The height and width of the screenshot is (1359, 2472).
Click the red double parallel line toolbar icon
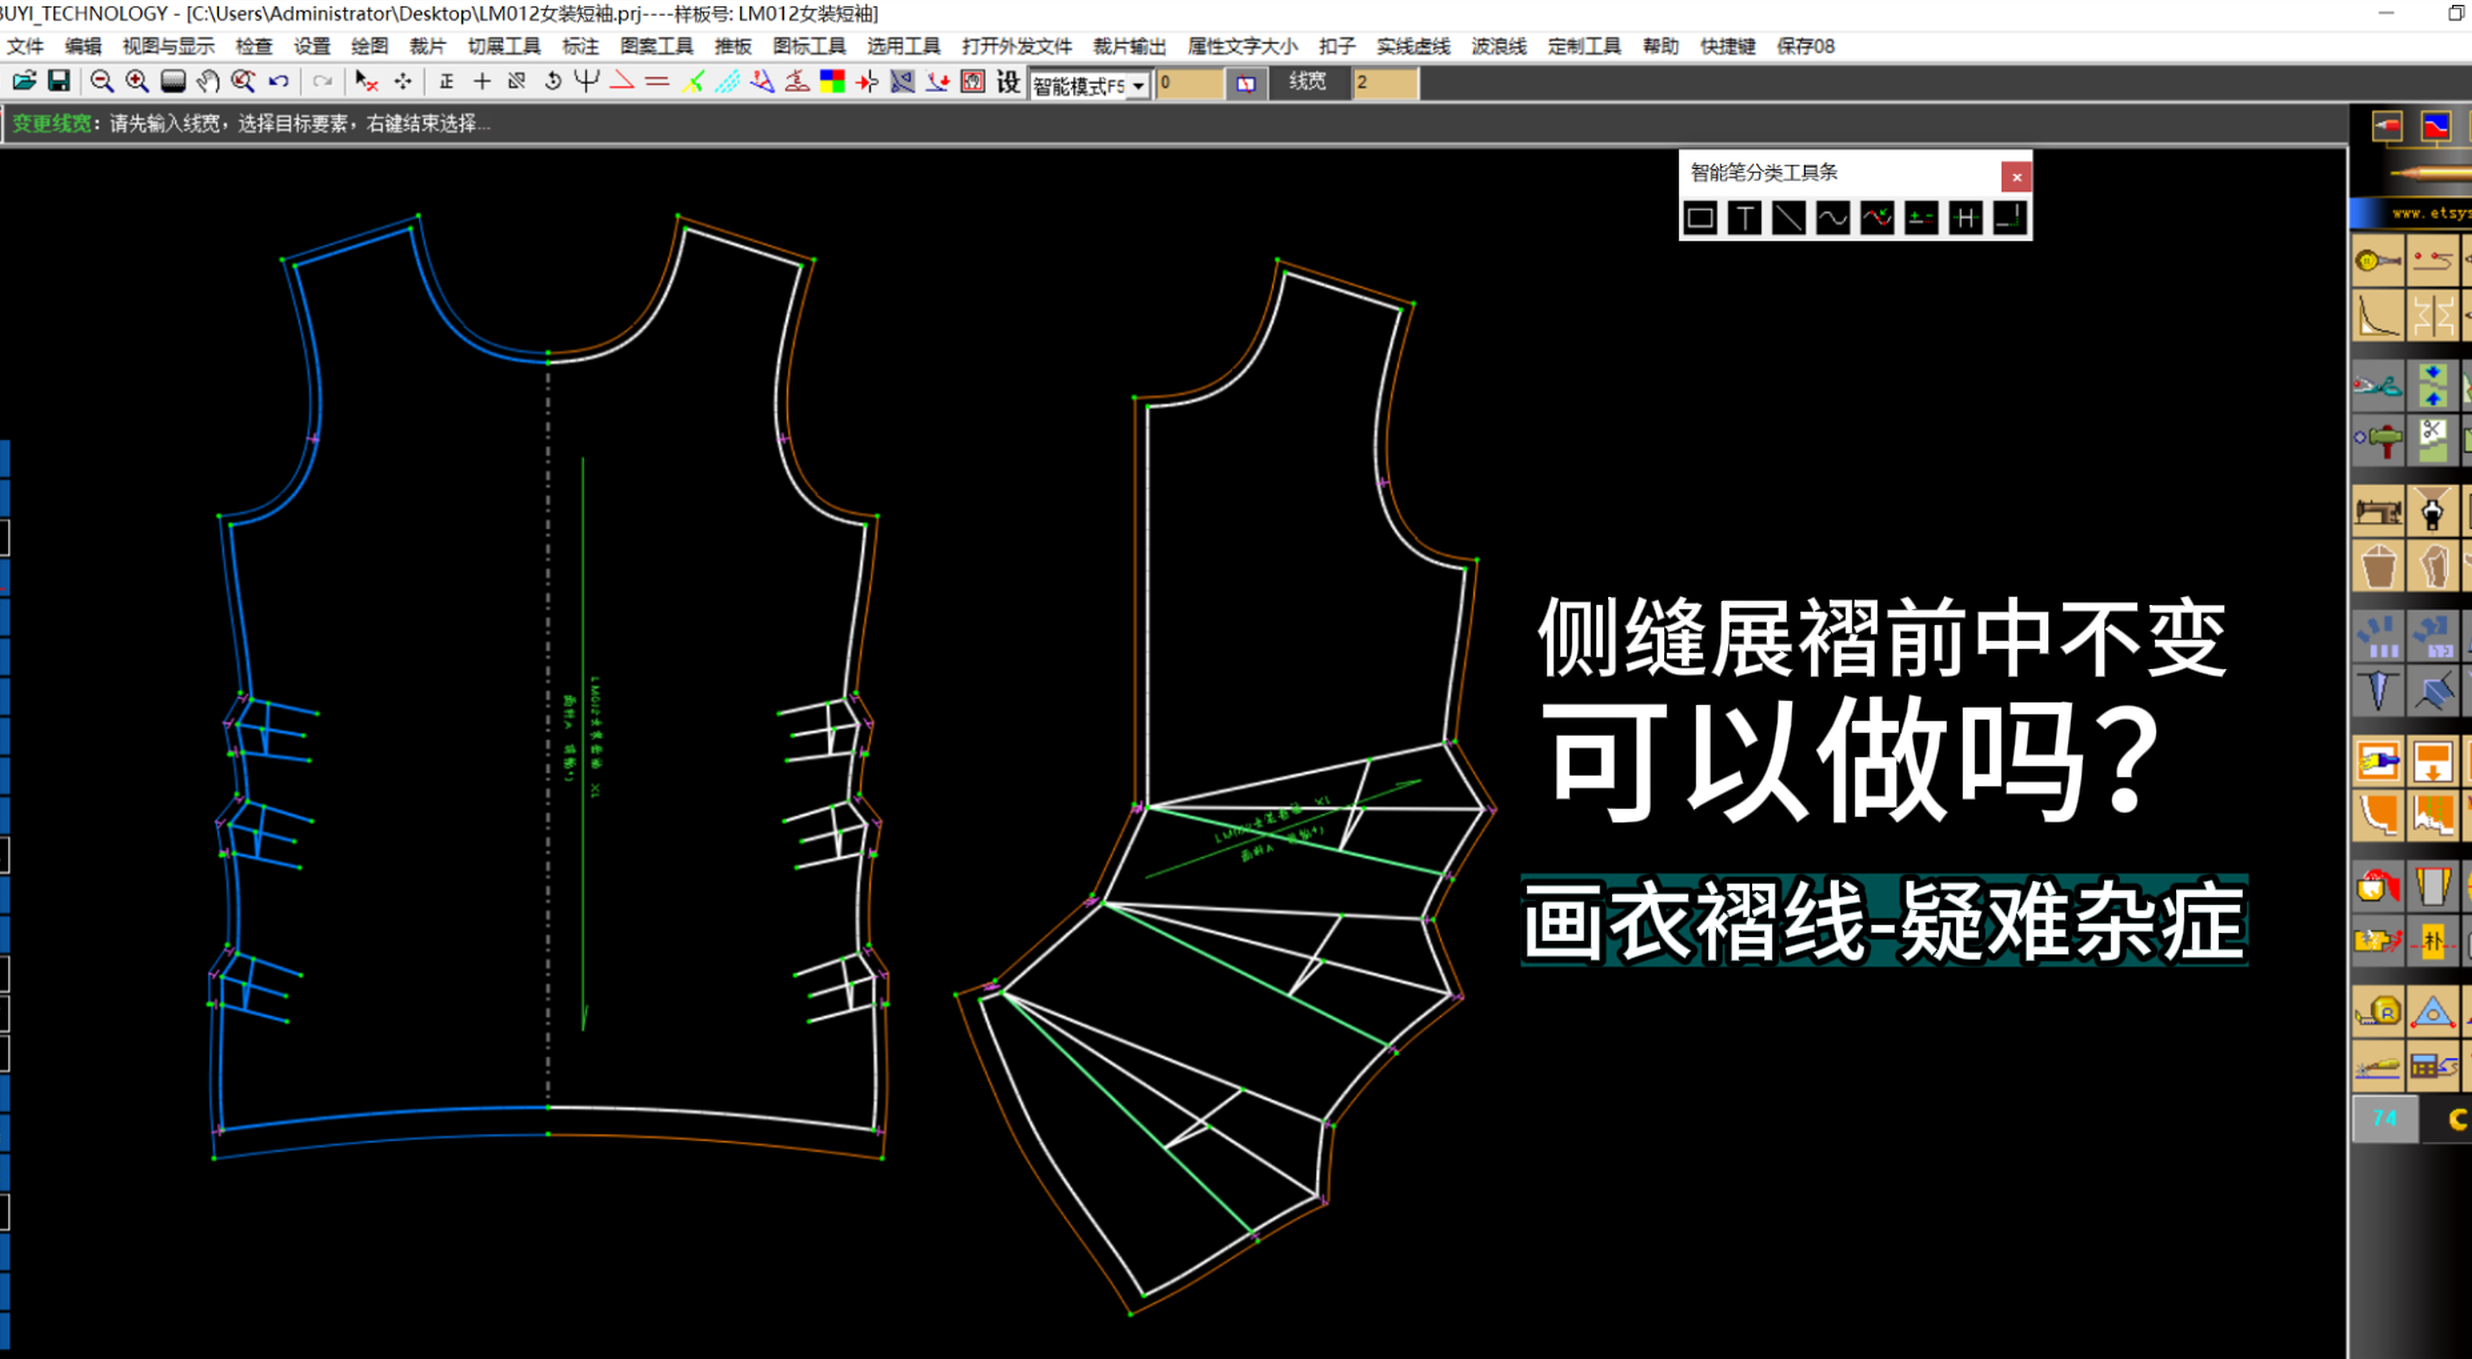[x=657, y=81]
